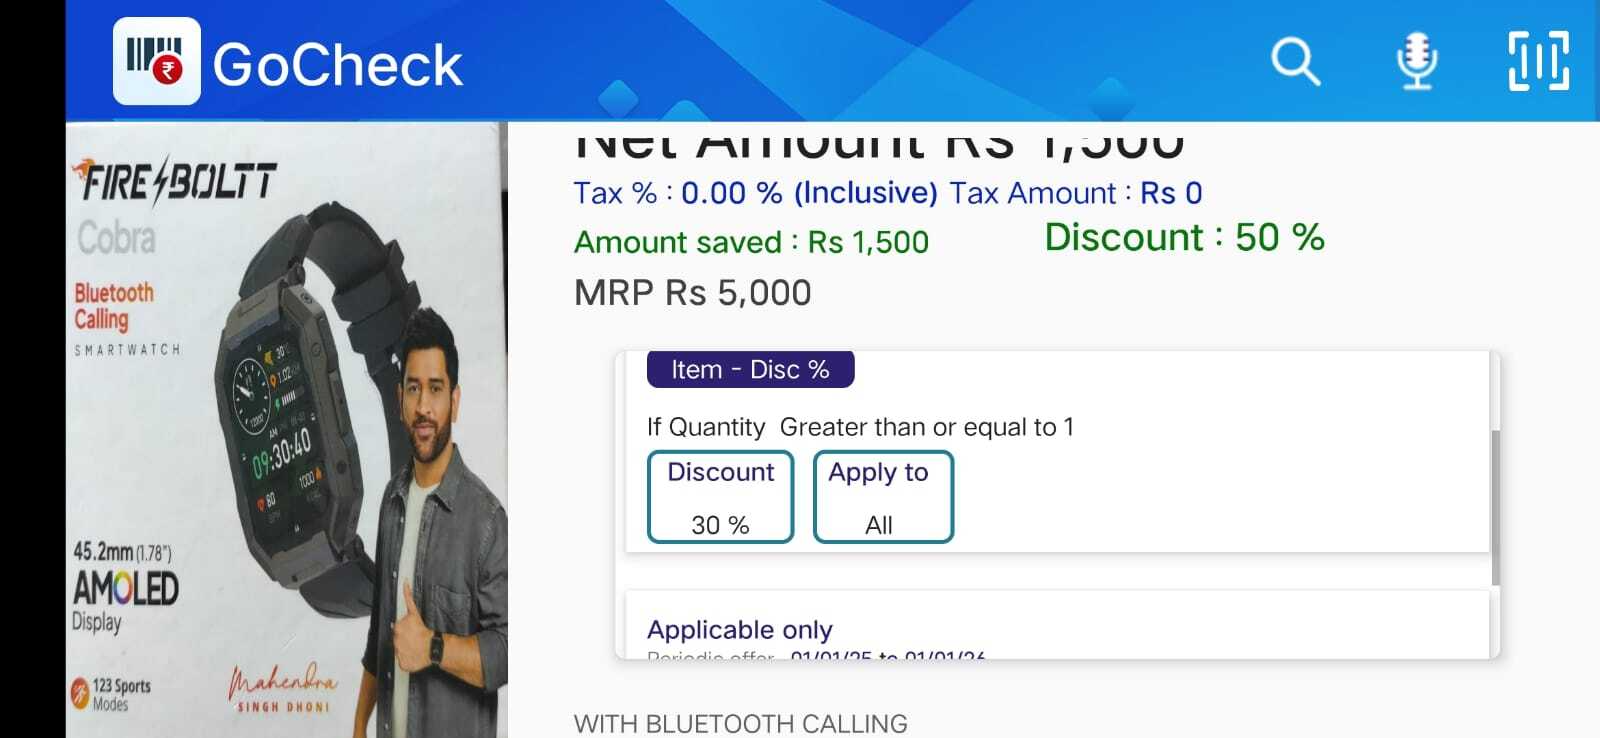The height and width of the screenshot is (738, 1600).
Task: Tap the Tax % Inclusive text
Action: (x=755, y=192)
